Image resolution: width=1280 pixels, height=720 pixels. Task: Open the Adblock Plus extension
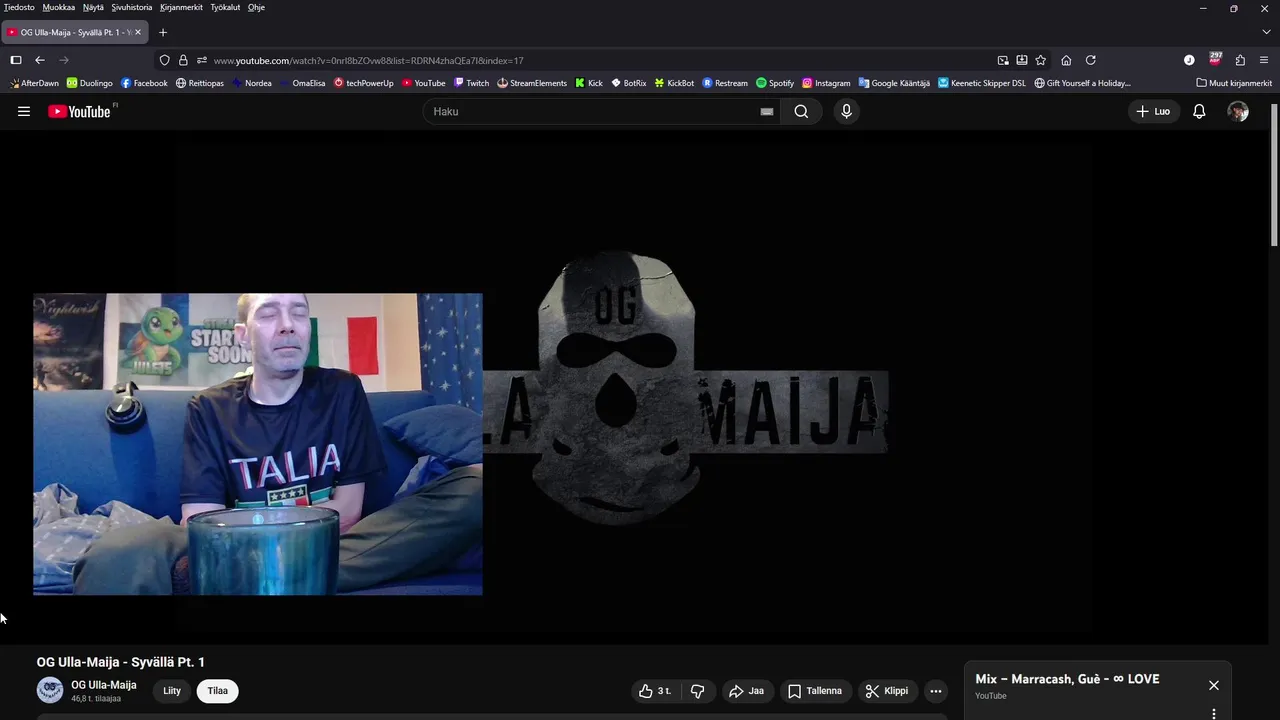[x=1215, y=59]
